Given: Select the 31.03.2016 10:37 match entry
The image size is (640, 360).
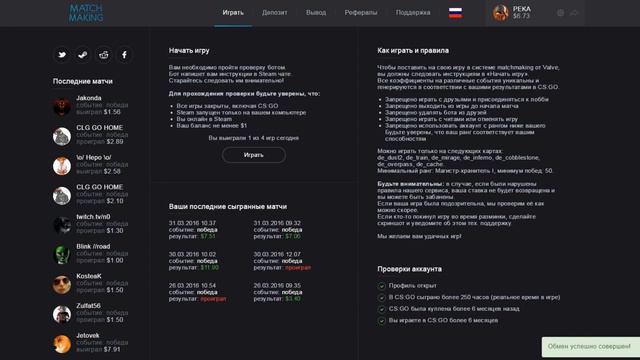Looking at the screenshot, I should 193,230.
